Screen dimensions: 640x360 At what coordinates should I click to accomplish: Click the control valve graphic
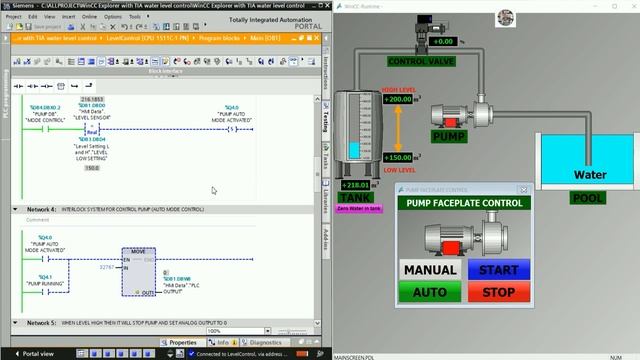point(429,34)
